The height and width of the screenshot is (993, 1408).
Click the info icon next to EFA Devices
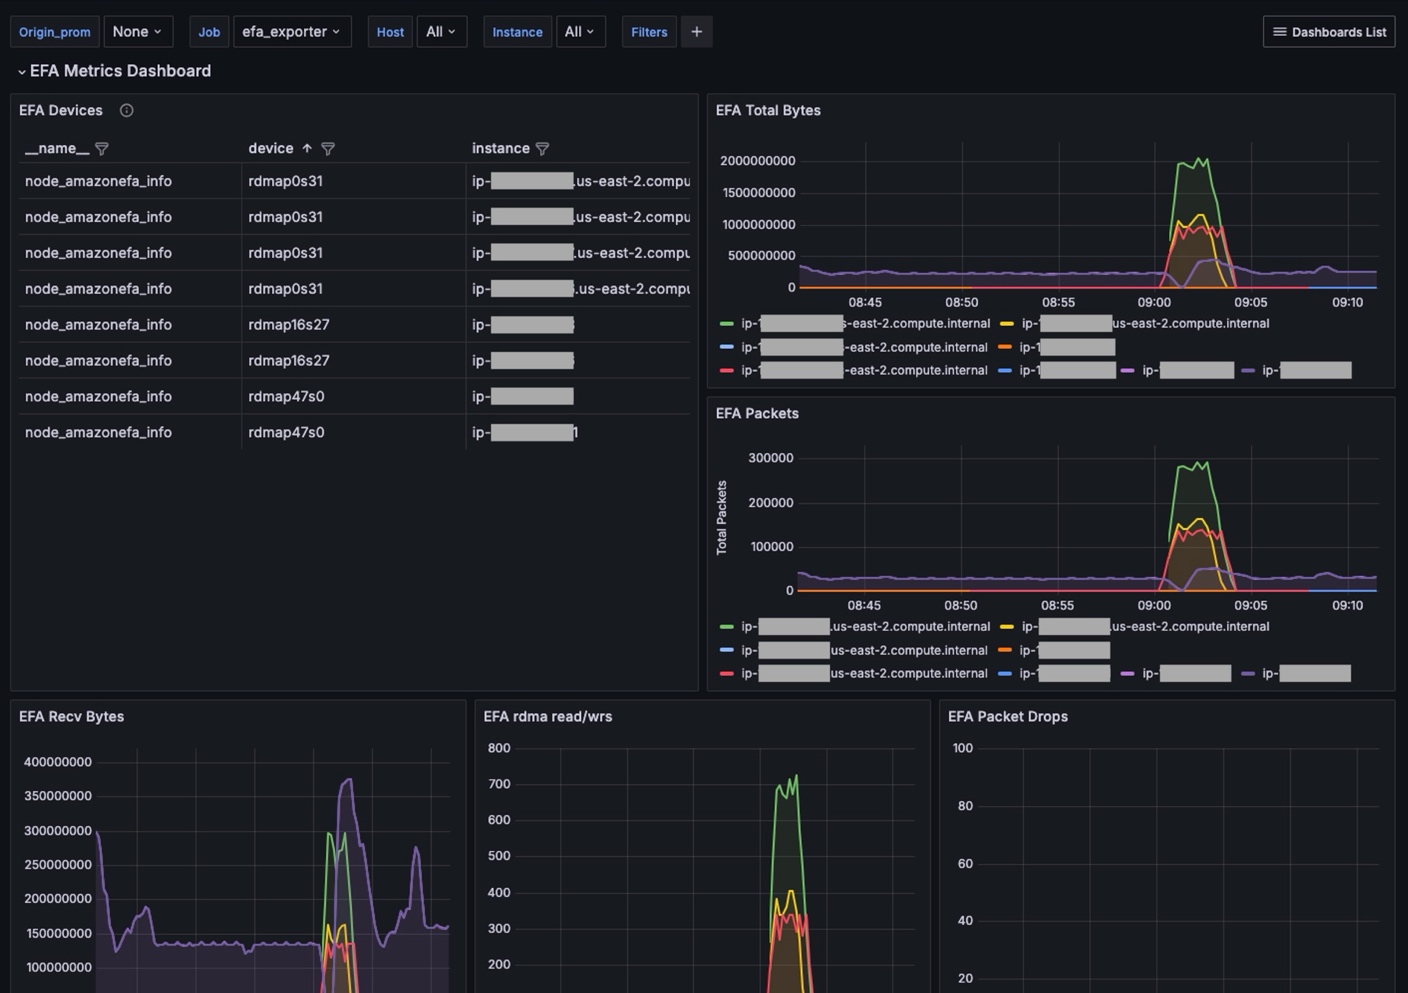point(127,110)
